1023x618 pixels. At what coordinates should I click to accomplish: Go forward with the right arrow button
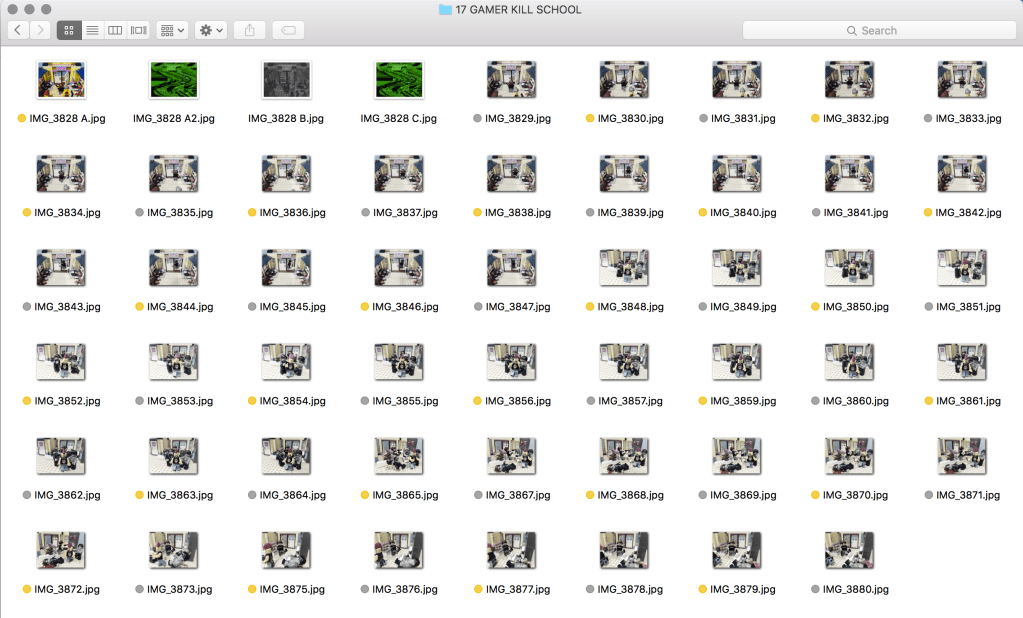[40, 30]
